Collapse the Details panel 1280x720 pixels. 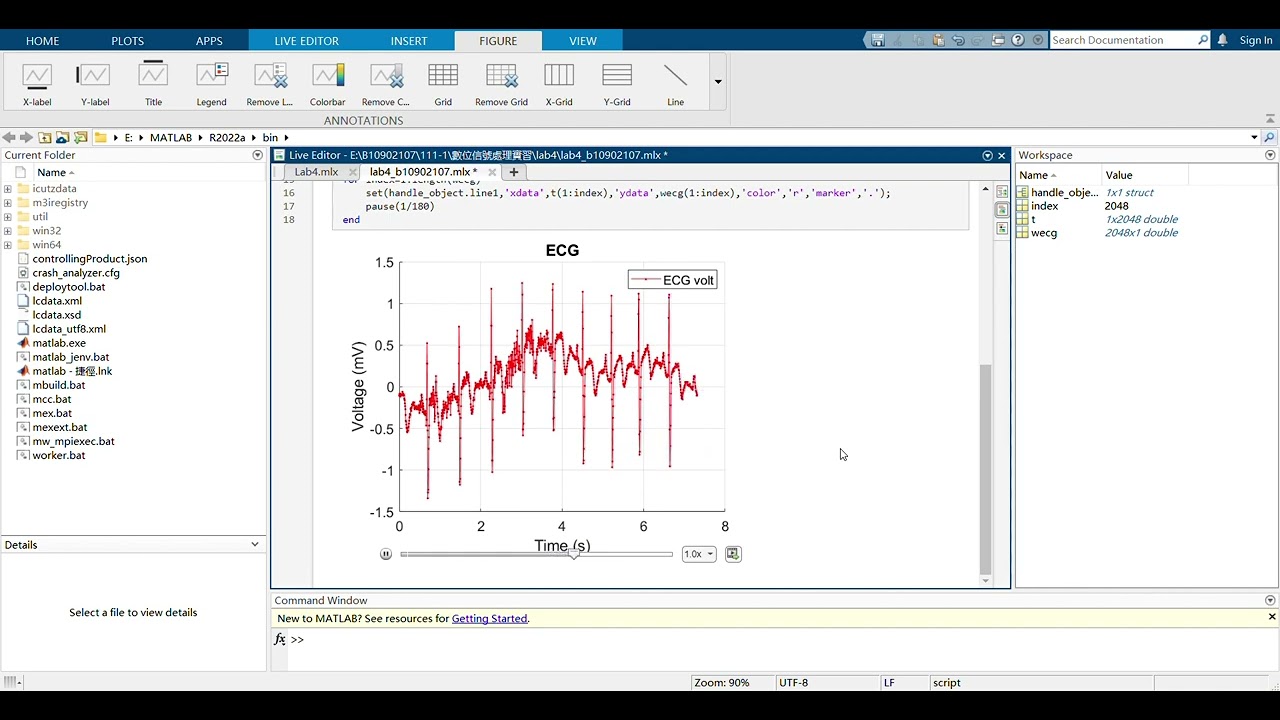click(255, 544)
